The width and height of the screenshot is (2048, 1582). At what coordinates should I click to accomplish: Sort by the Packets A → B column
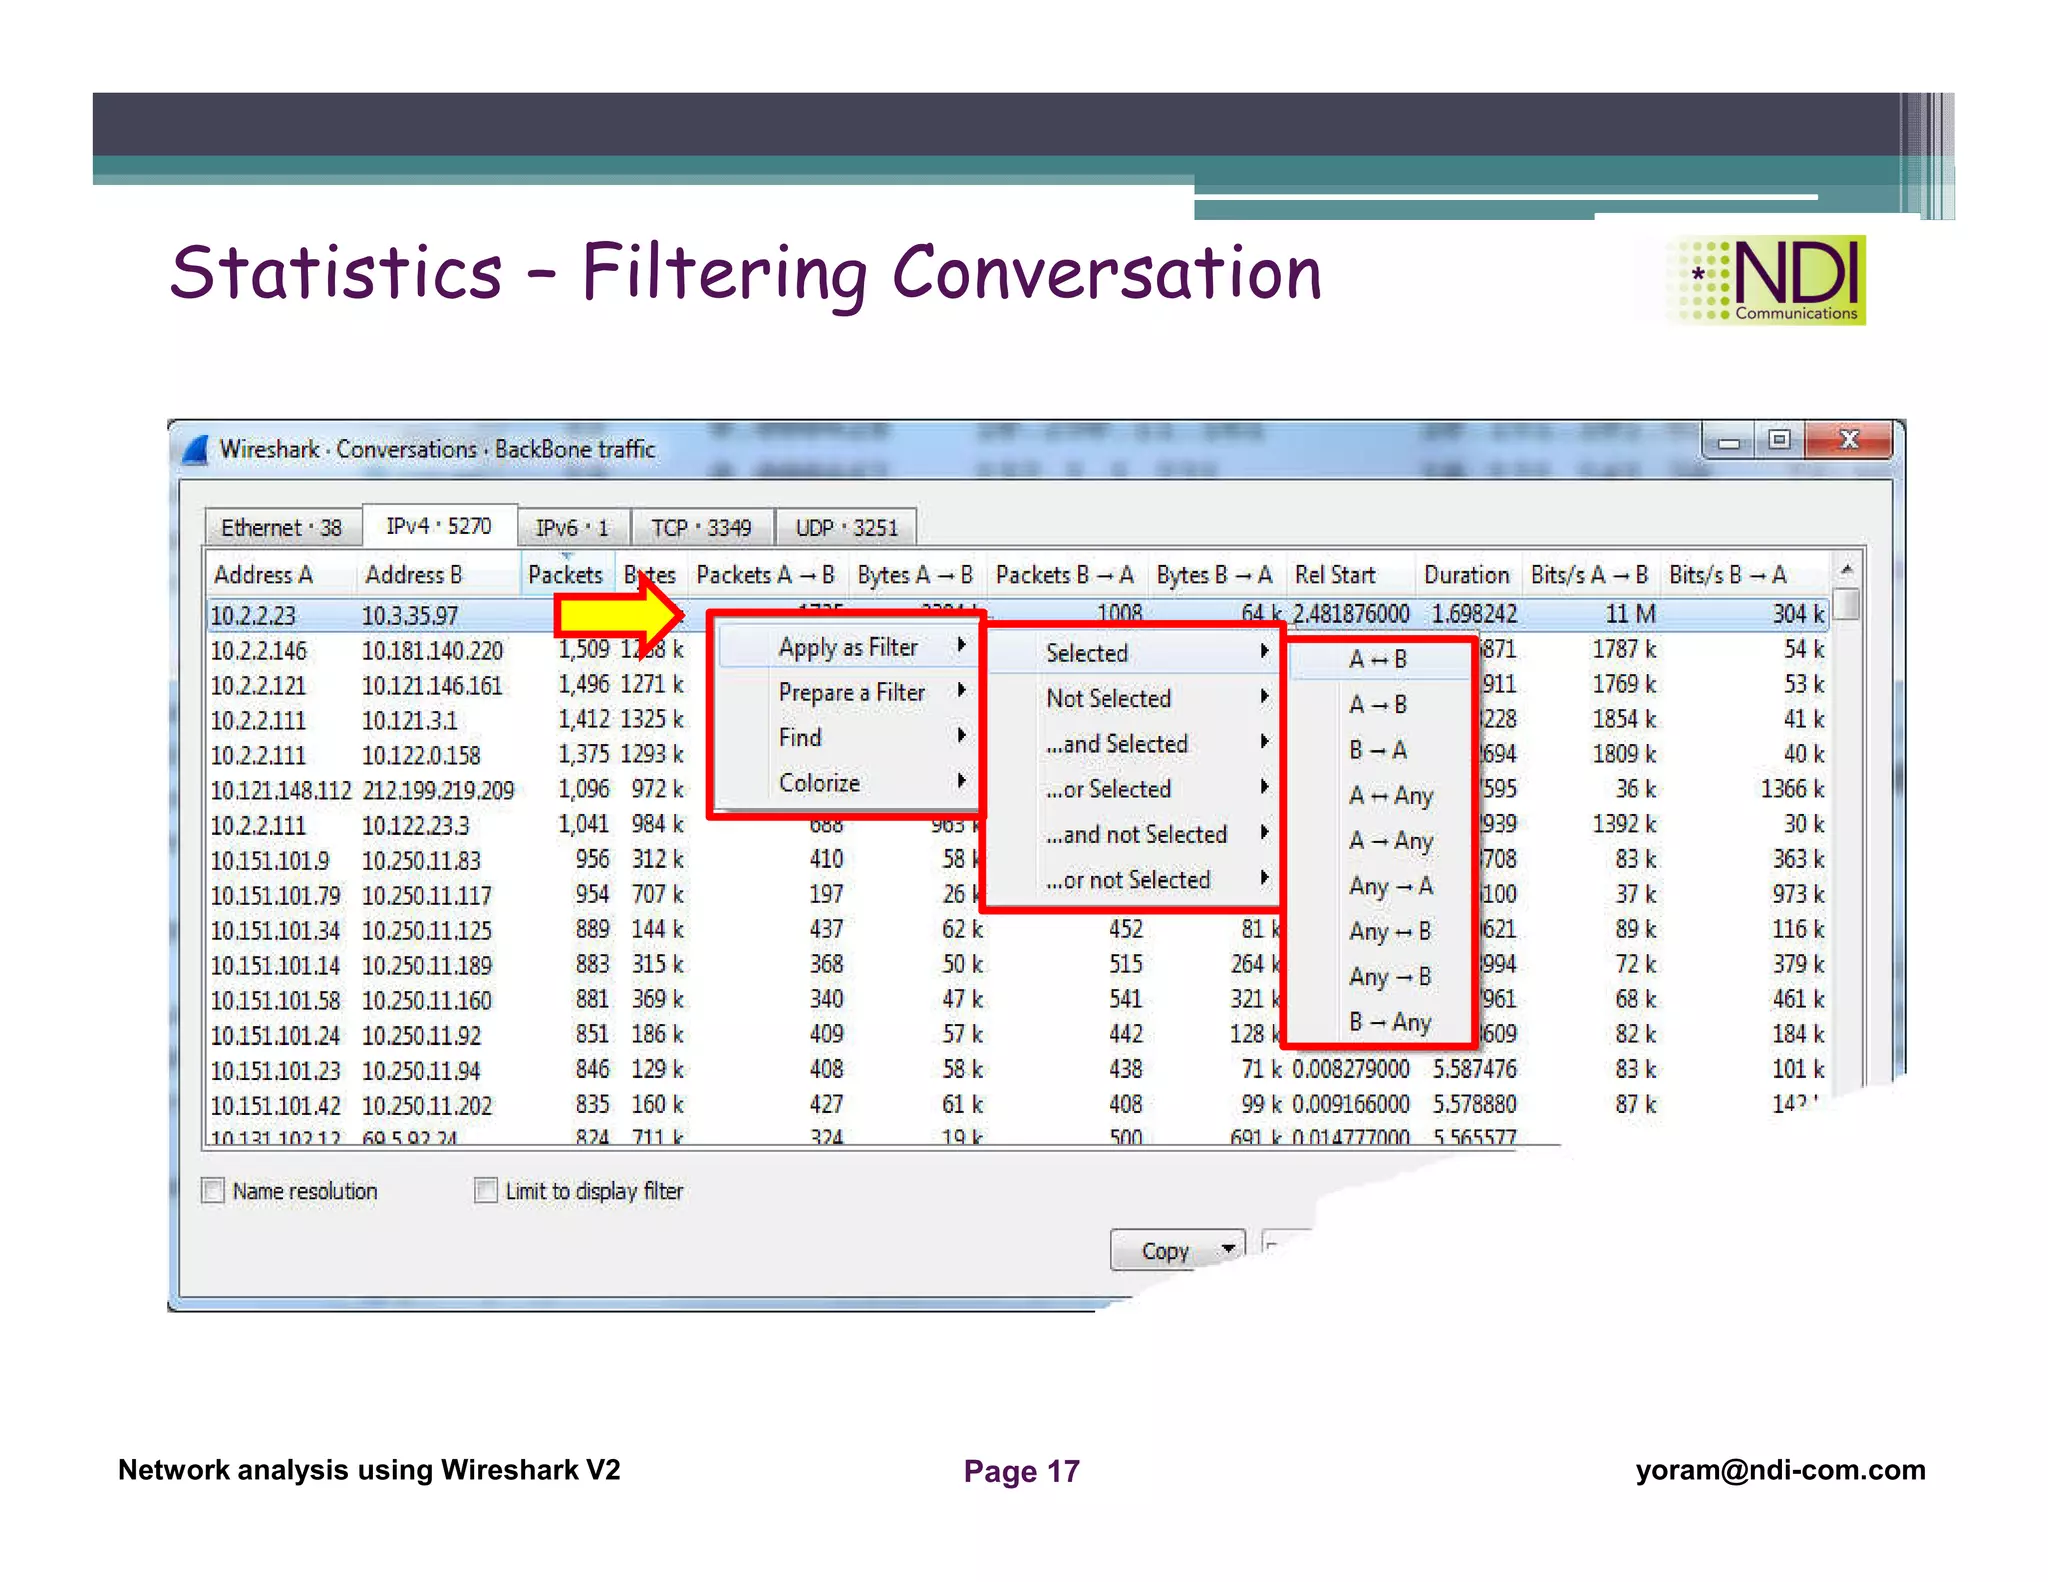tap(766, 575)
